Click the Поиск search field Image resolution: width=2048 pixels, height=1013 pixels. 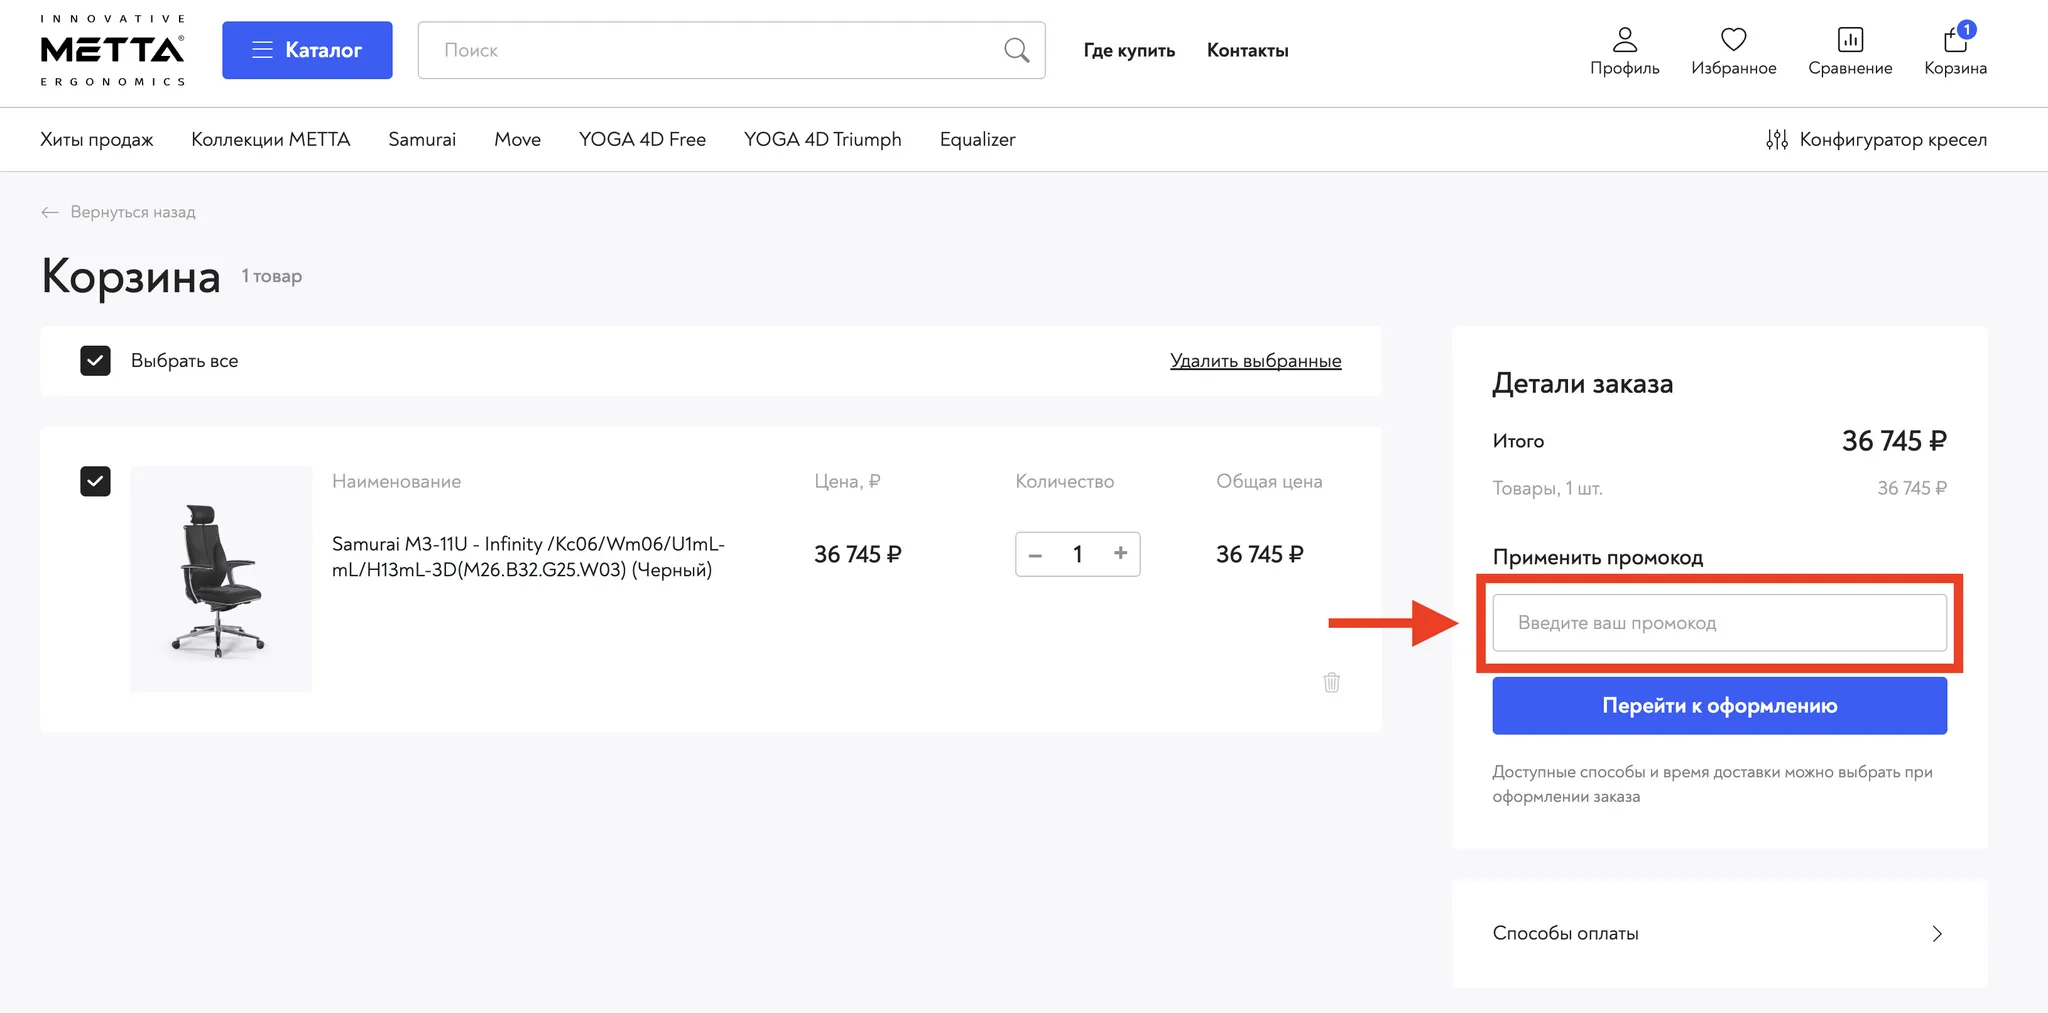click(x=731, y=50)
